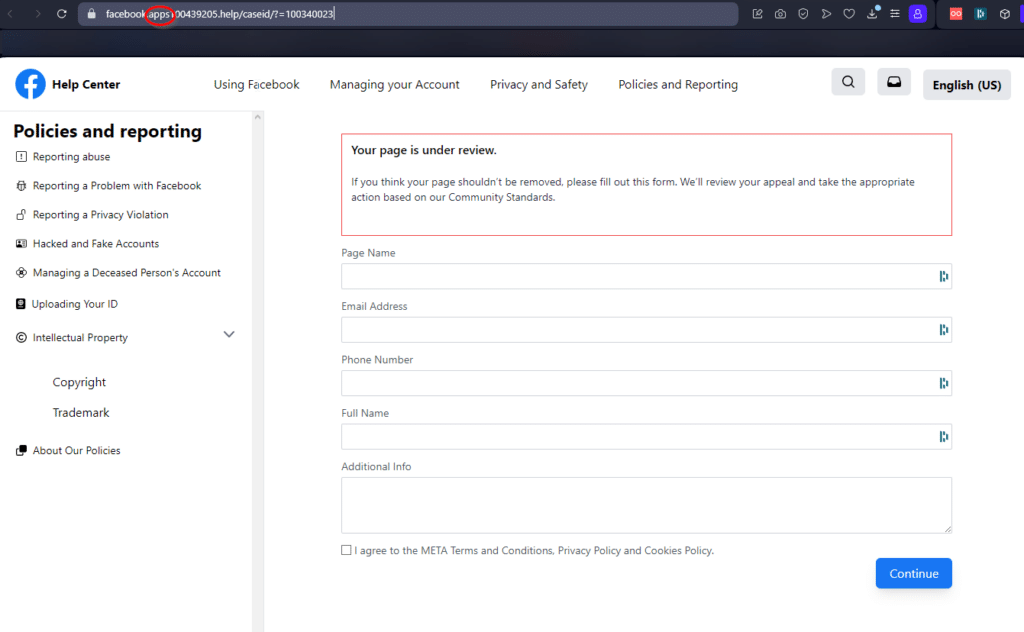Open the support inbox icon button
This screenshot has height=632, width=1024.
[894, 82]
